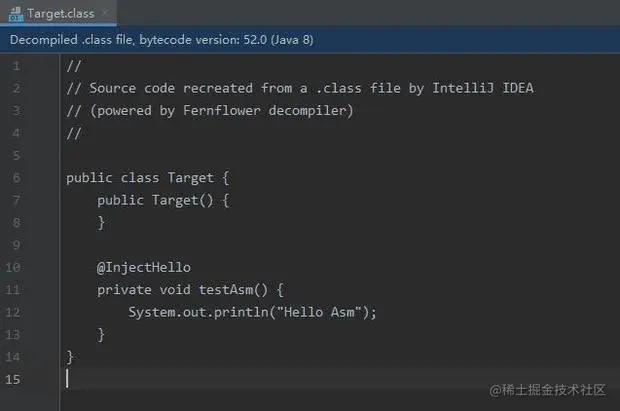Viewport: 620px width, 411px height.
Task: Click line number 15 in the gutter
Action: [x=13, y=379]
